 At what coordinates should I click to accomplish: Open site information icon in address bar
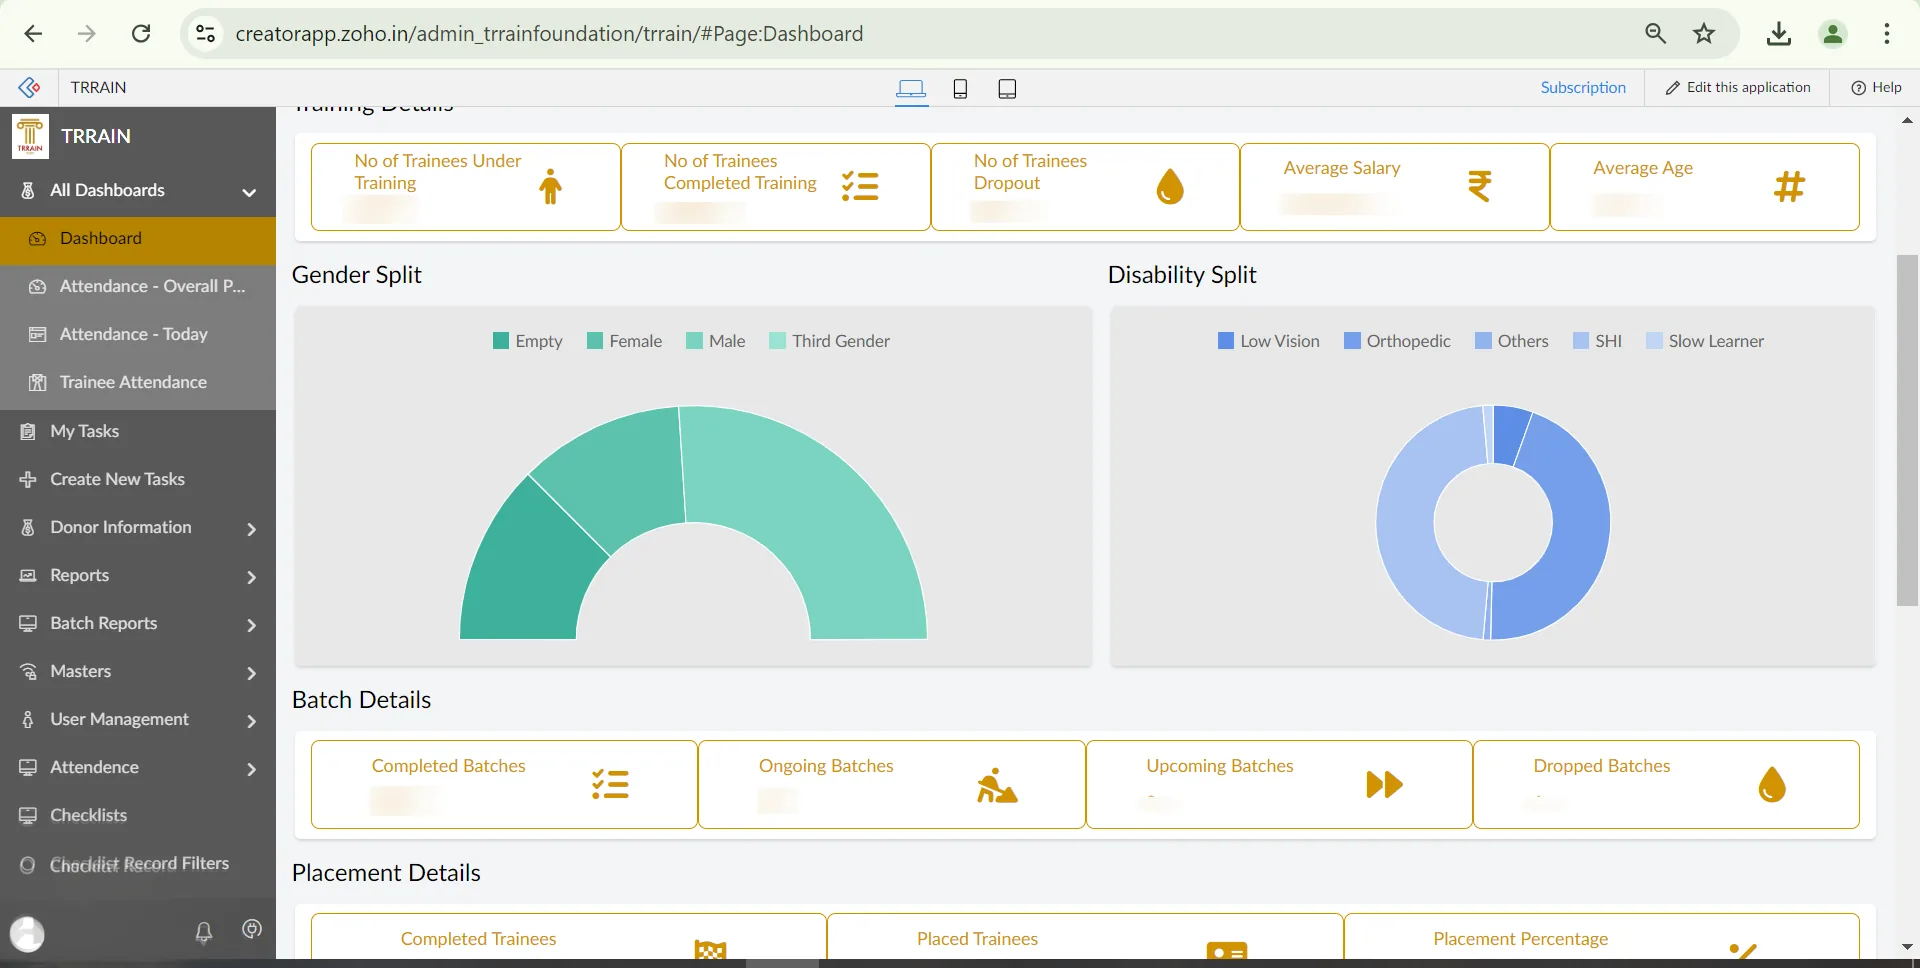click(x=205, y=34)
